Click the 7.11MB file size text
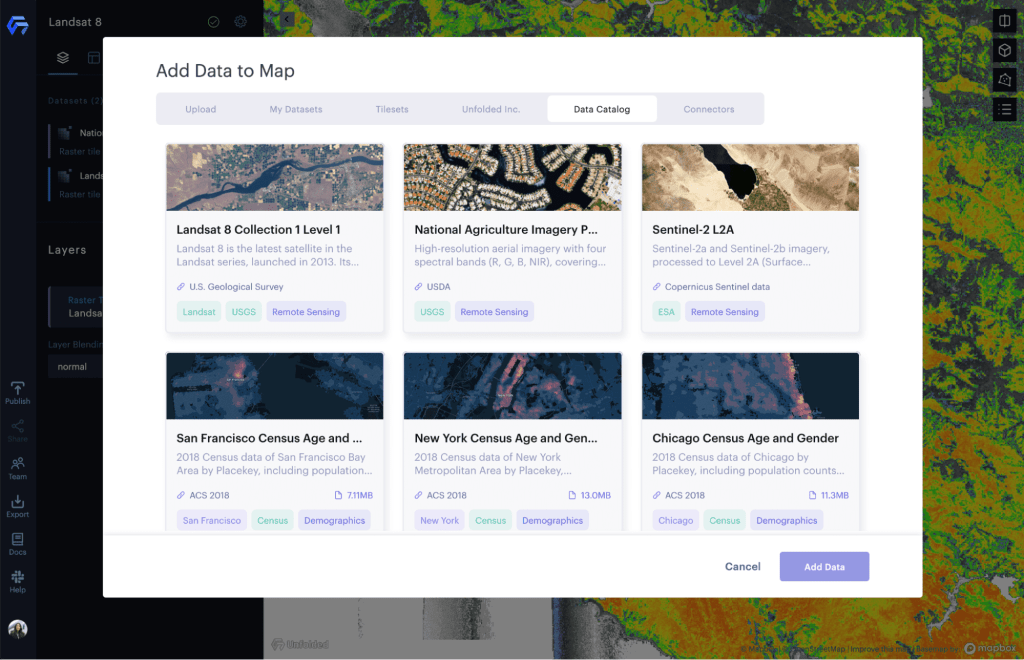 (x=360, y=495)
